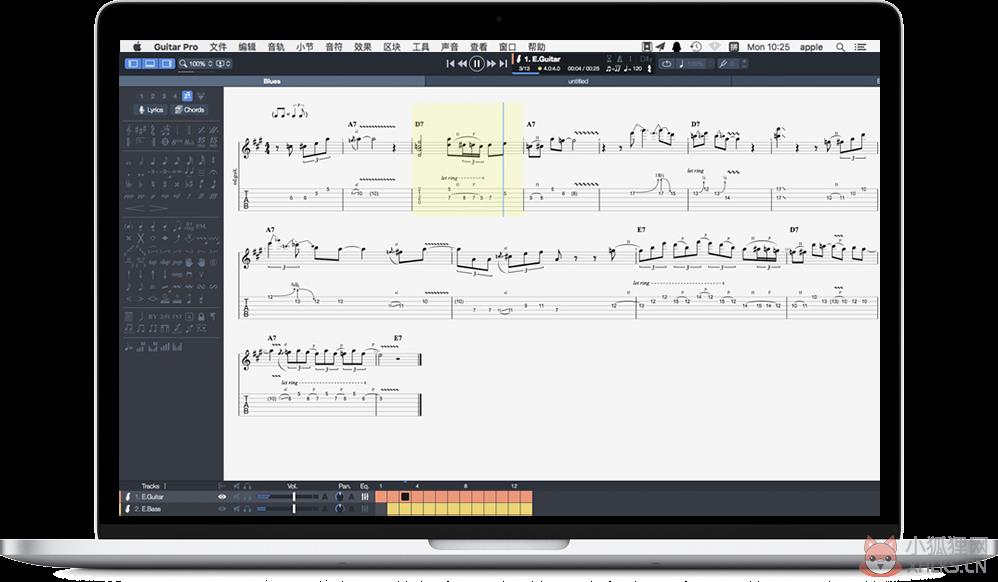Click the black current-bar block in E.Guitar timeline
998x582 pixels.
click(x=405, y=497)
